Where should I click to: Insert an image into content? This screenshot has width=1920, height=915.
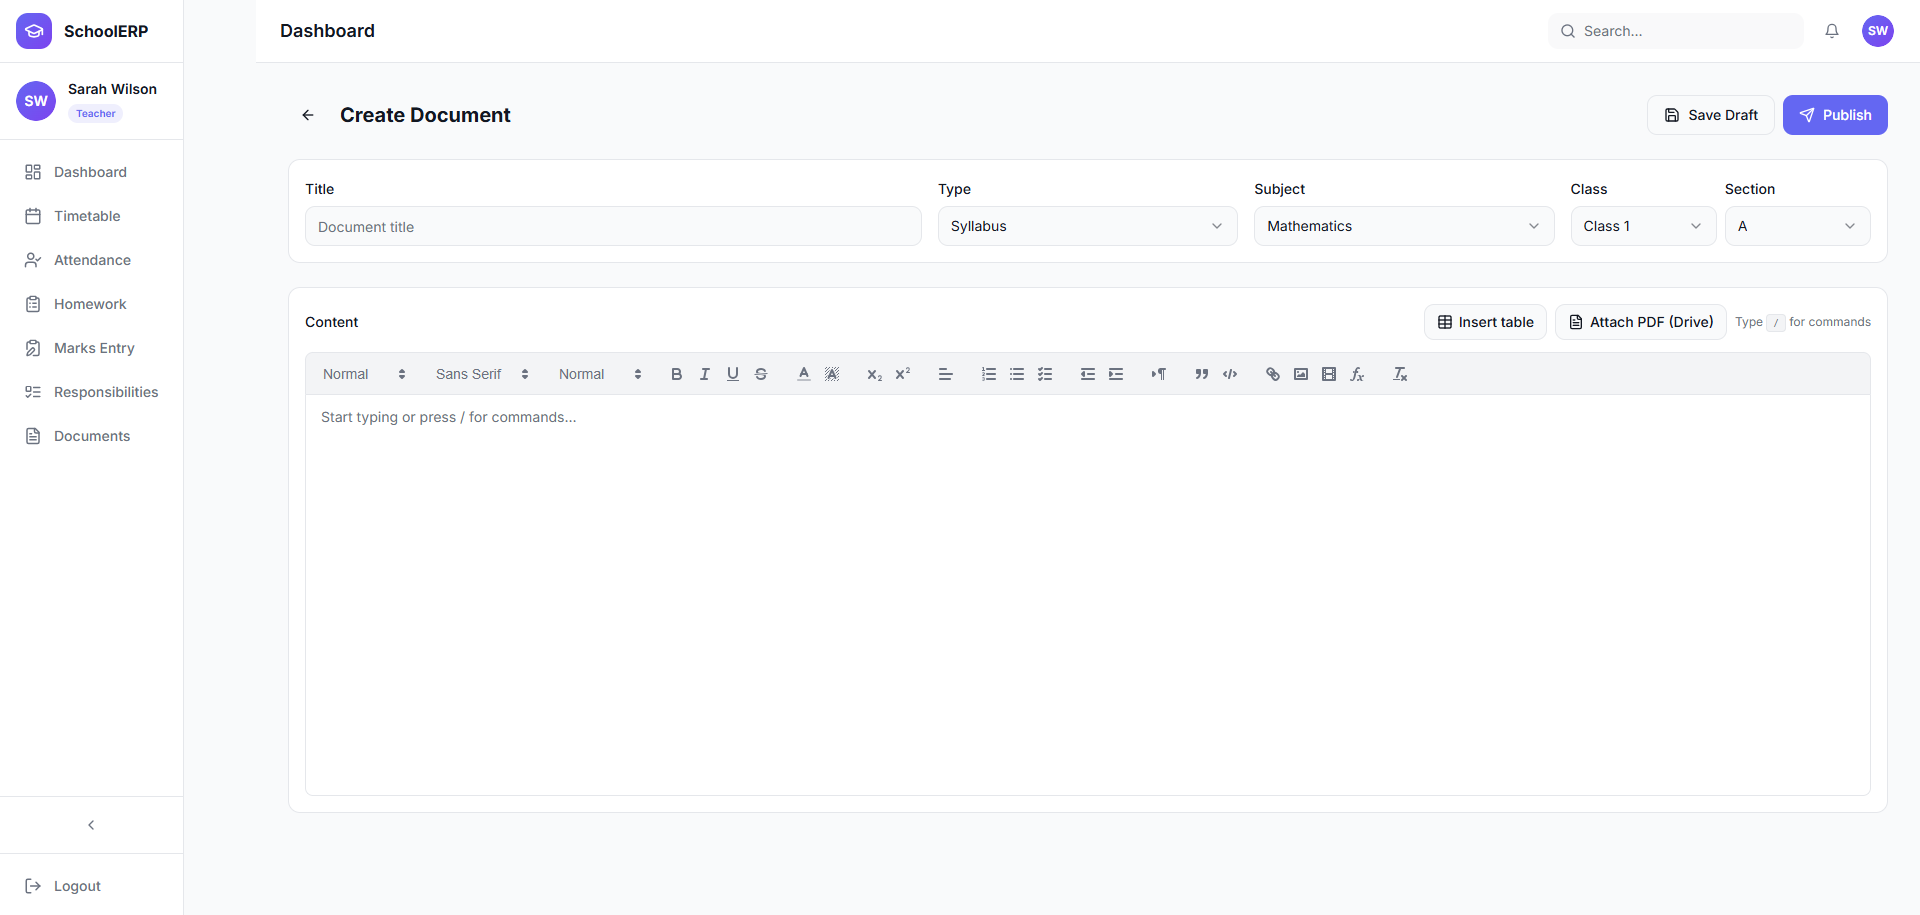[x=1300, y=374]
